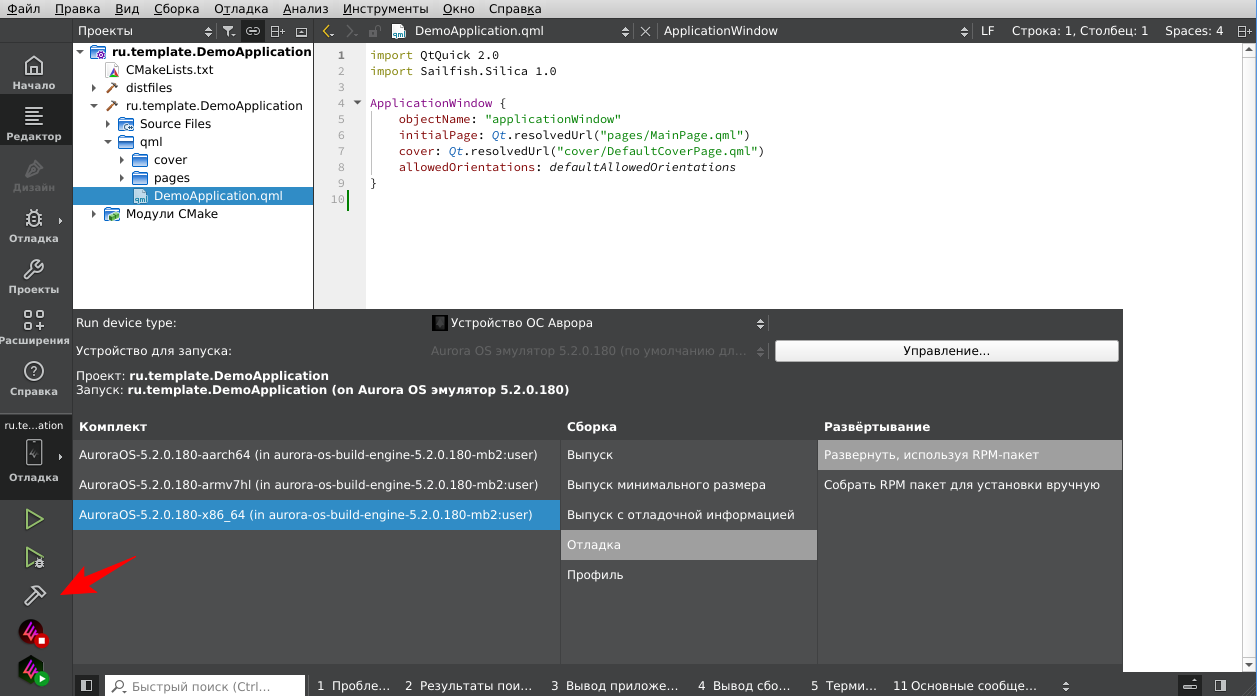
Task: Open the Сборка menu
Action: tap(177, 9)
